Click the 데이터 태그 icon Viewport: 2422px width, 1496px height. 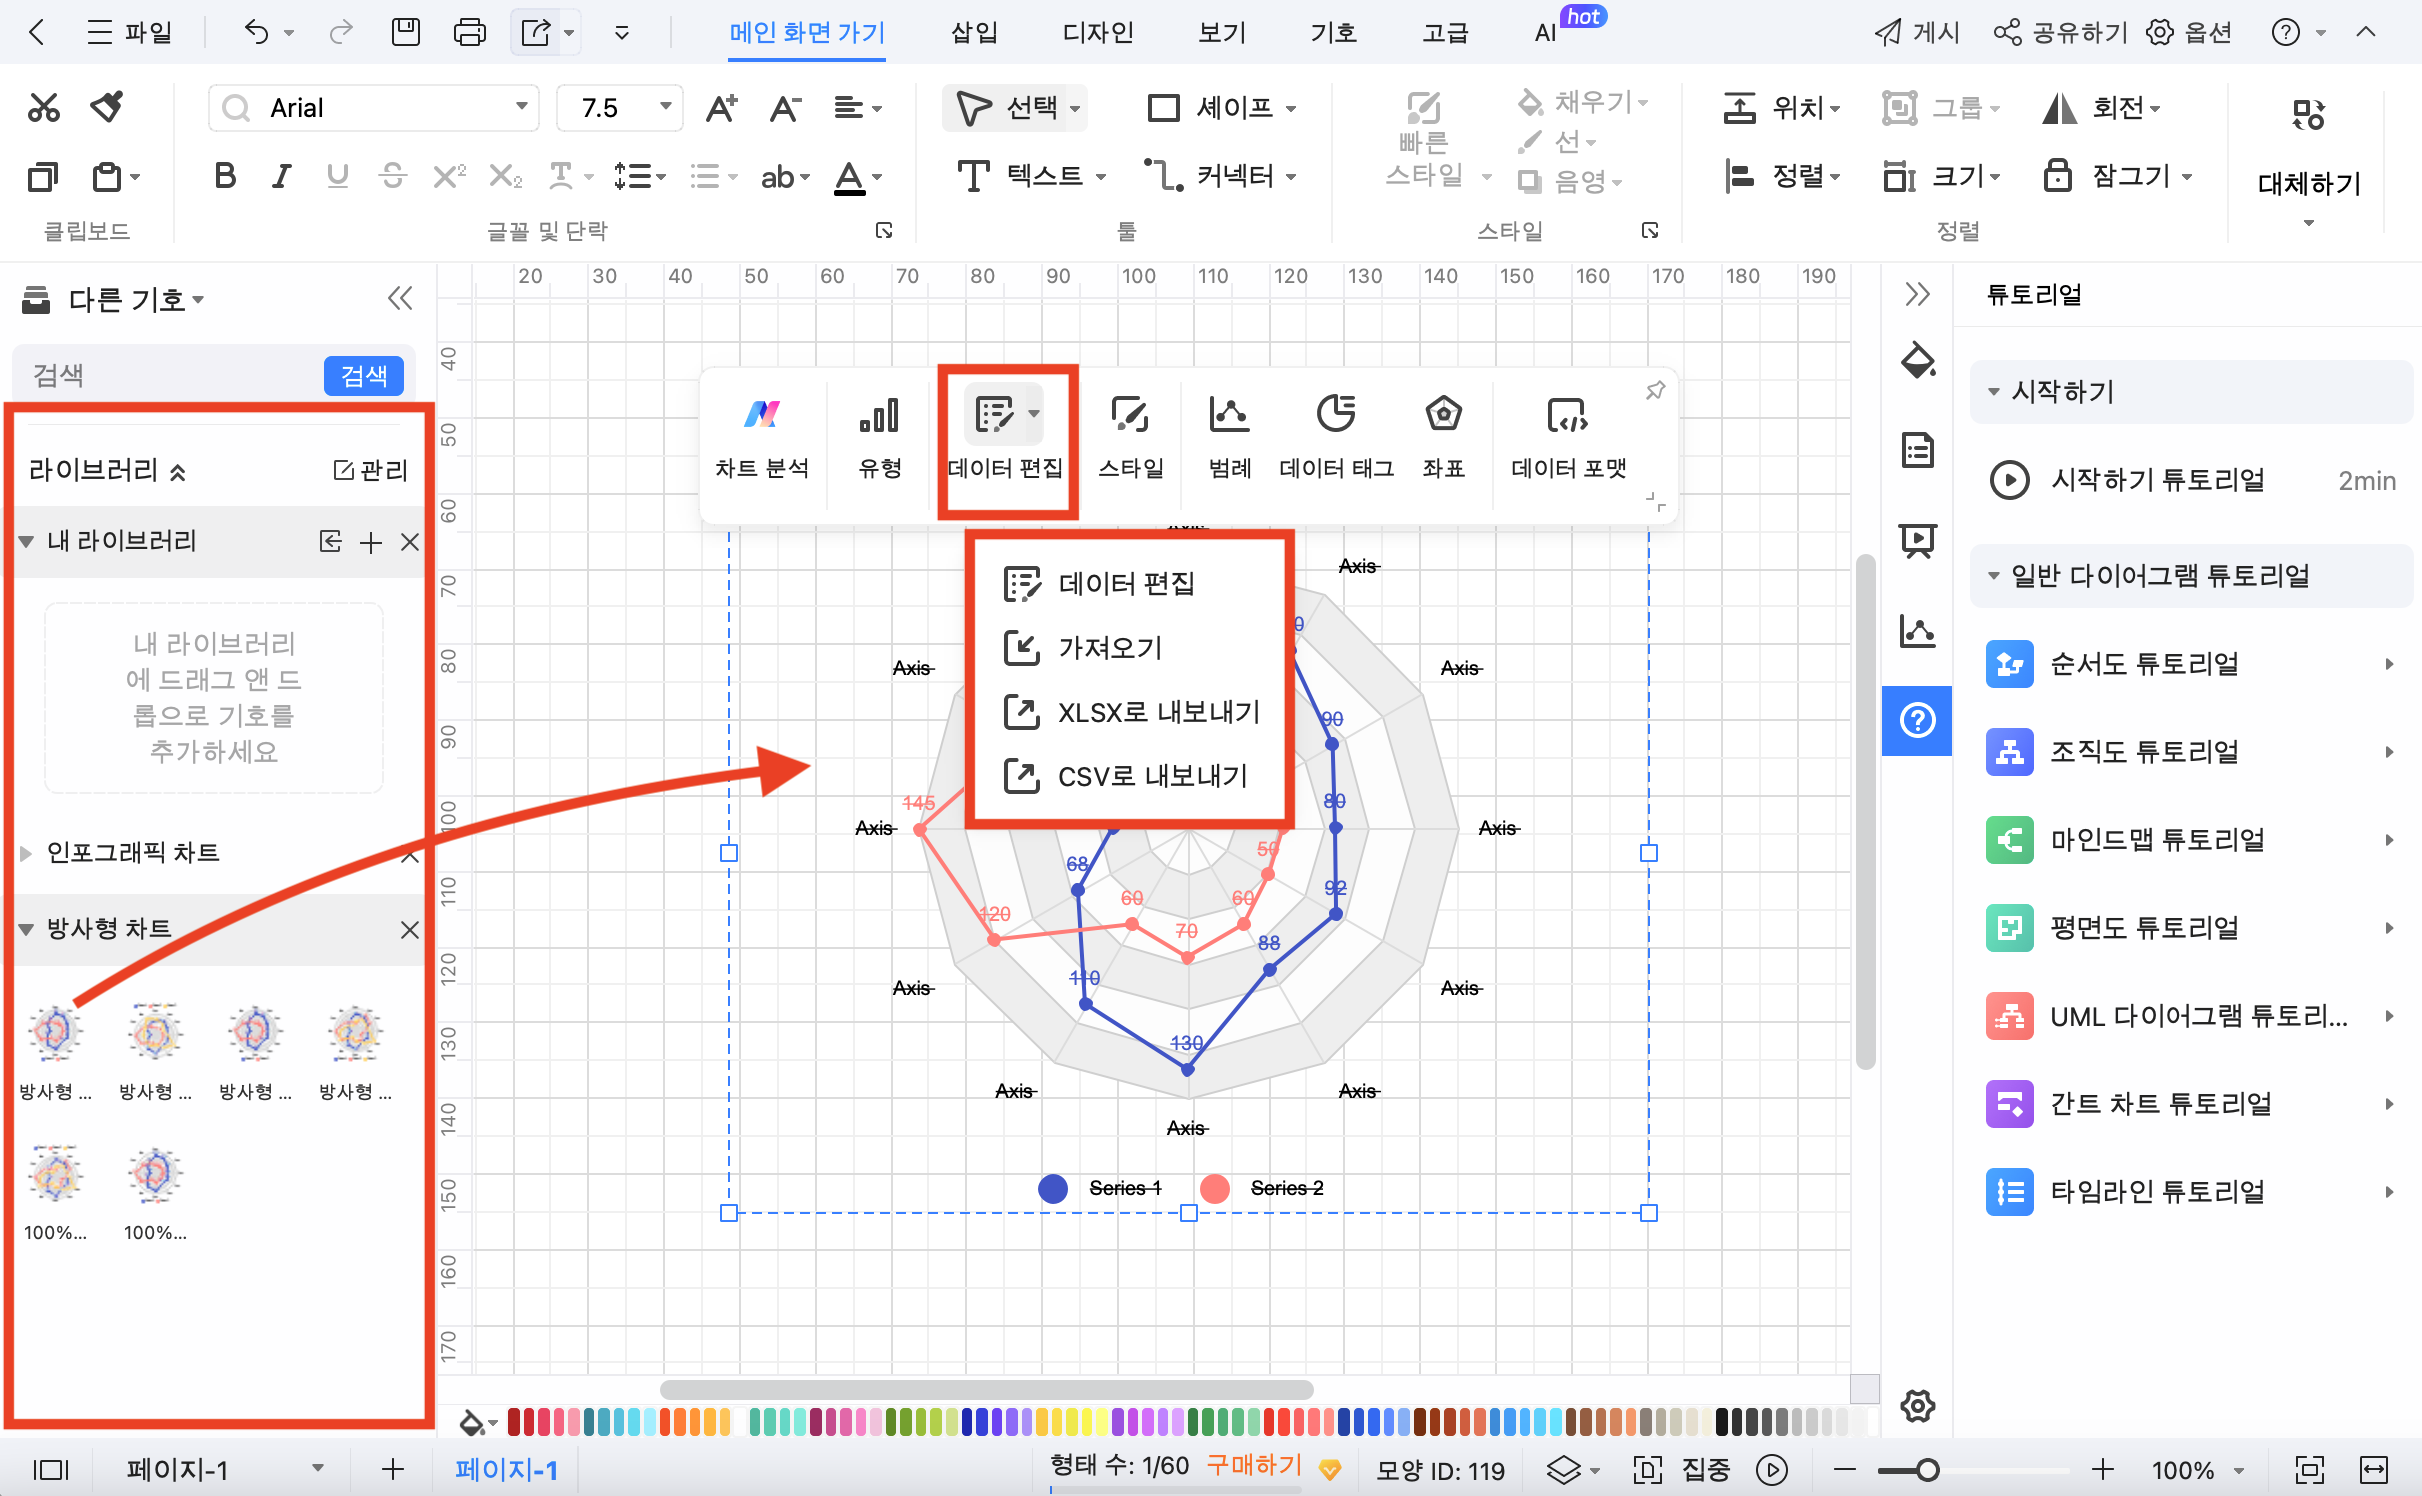1336,438
